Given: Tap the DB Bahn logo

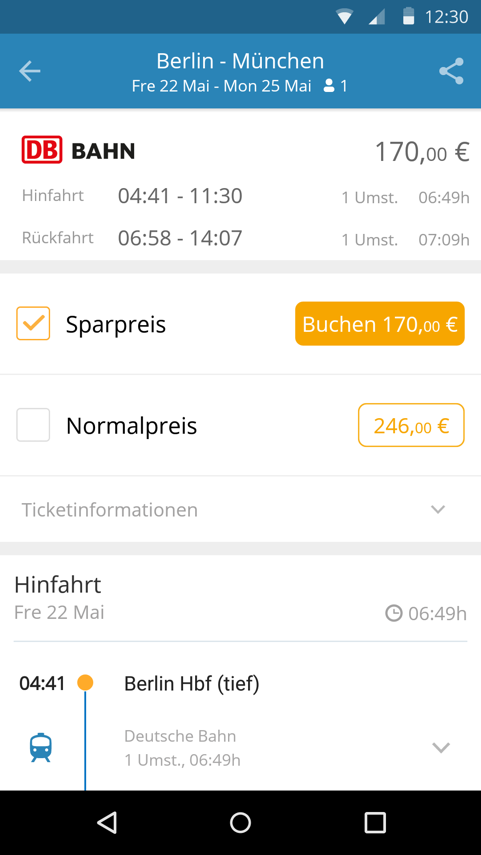Looking at the screenshot, I should pos(78,150).
